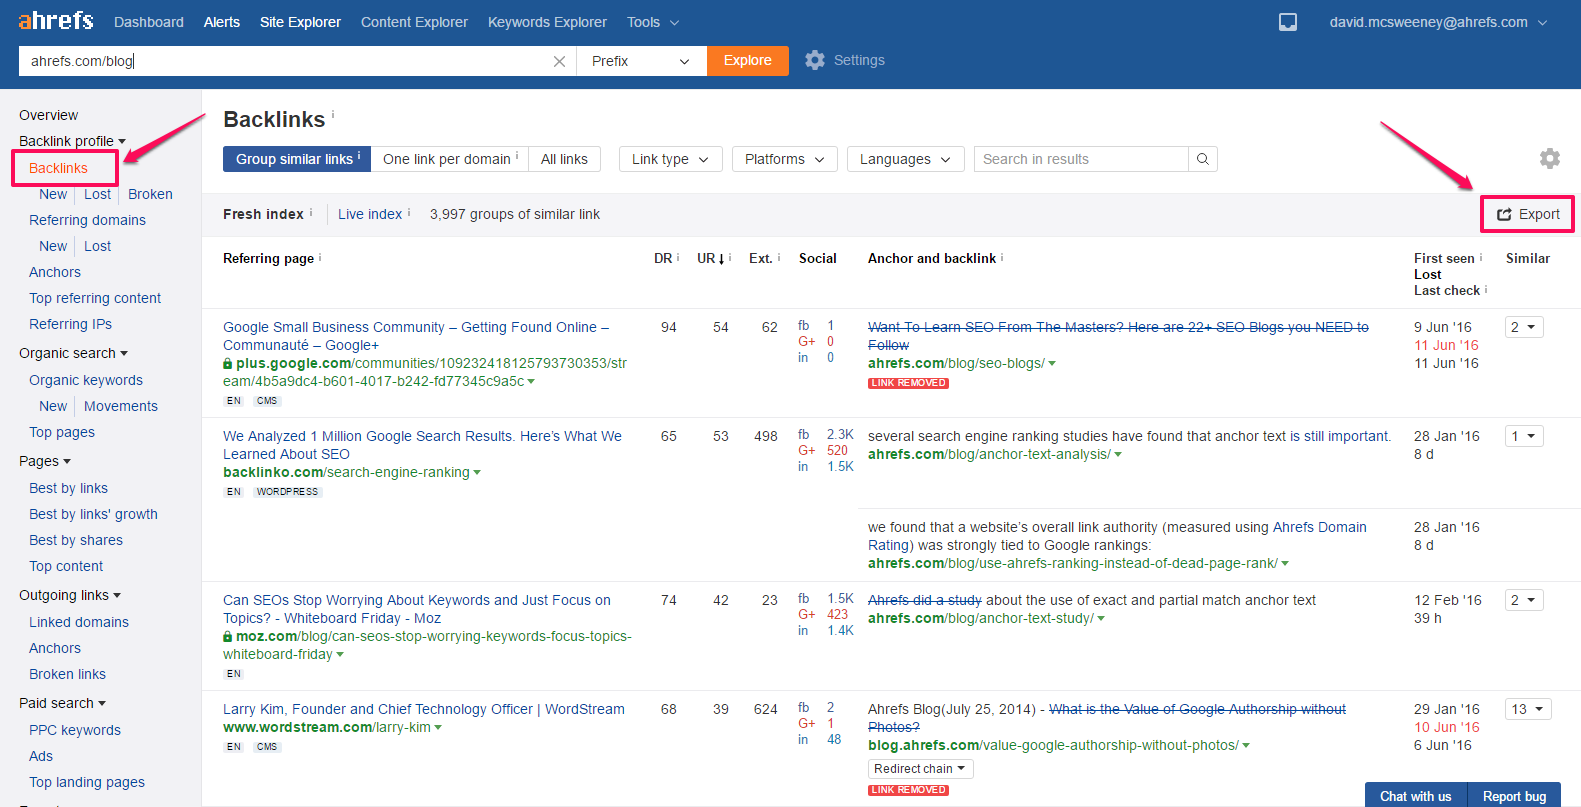Open the backlinko We Analyzed 1 Million link
Image resolution: width=1581 pixels, height=807 pixels.
coord(422,445)
